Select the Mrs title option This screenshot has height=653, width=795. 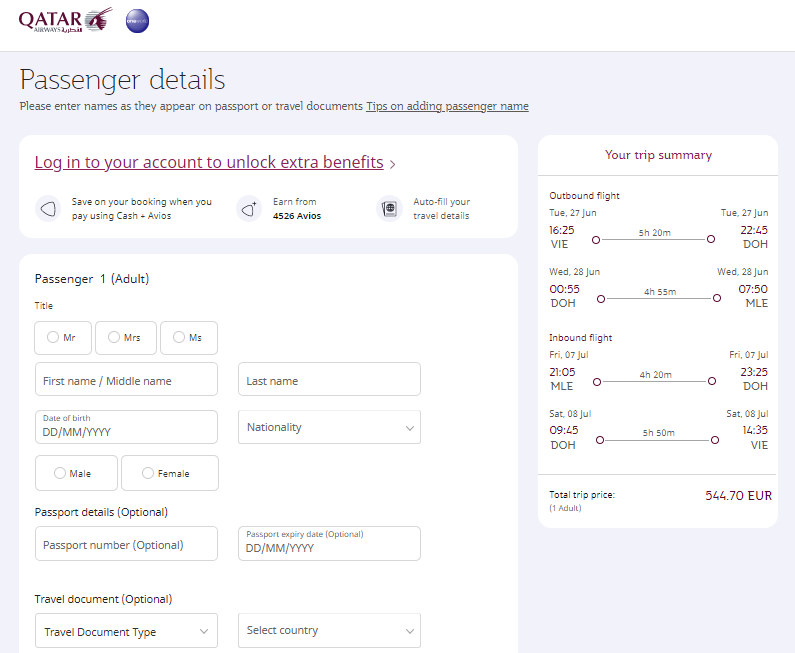(126, 338)
